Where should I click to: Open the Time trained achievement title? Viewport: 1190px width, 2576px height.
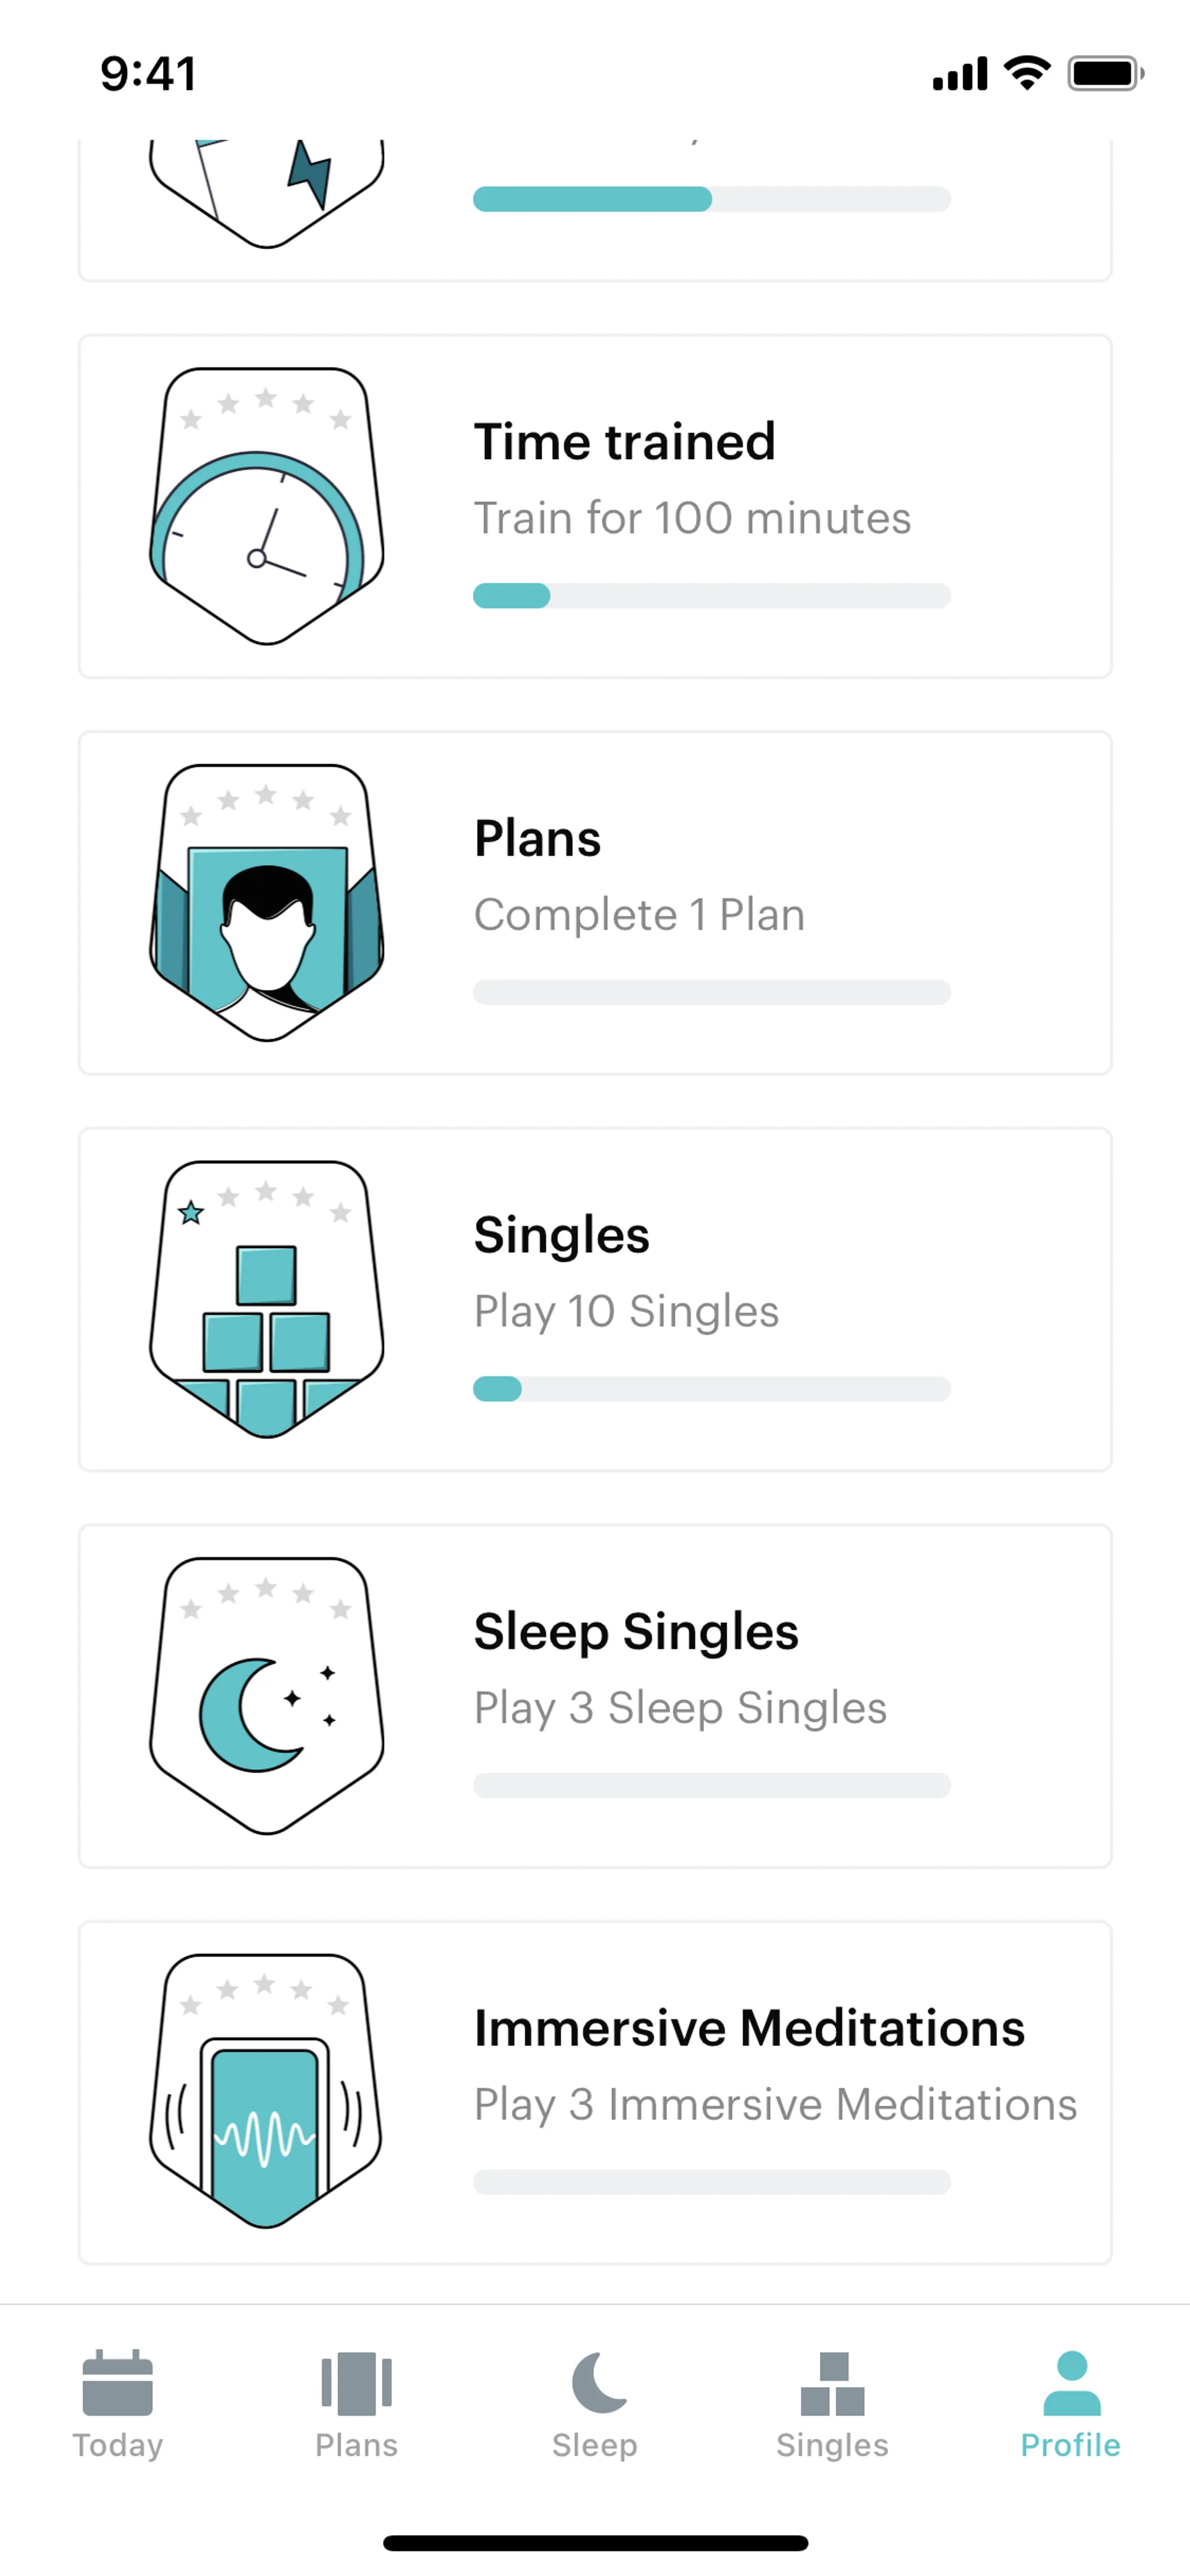[624, 442]
